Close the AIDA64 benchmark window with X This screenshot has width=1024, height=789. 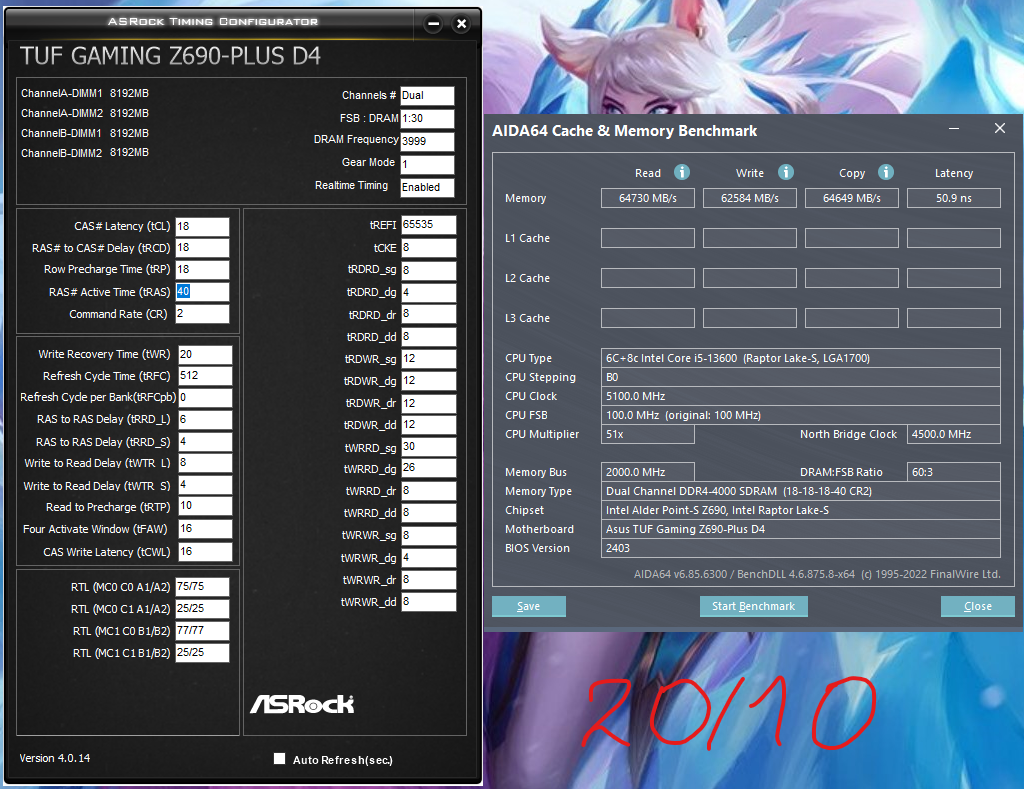pyautogui.click(x=1000, y=129)
